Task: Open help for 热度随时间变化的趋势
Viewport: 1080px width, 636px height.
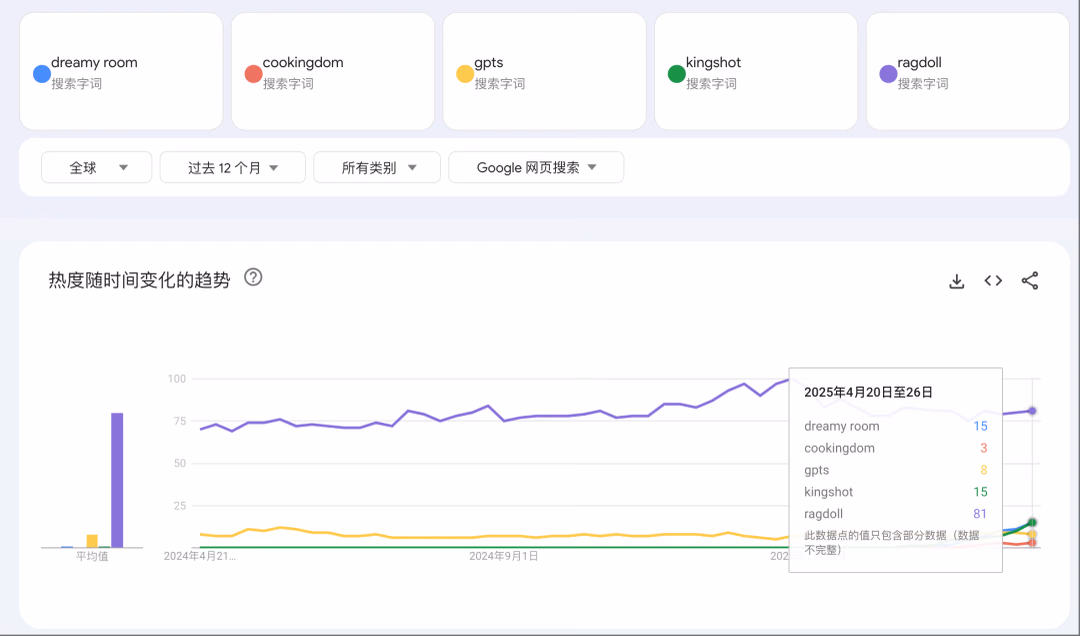Action: tap(253, 277)
